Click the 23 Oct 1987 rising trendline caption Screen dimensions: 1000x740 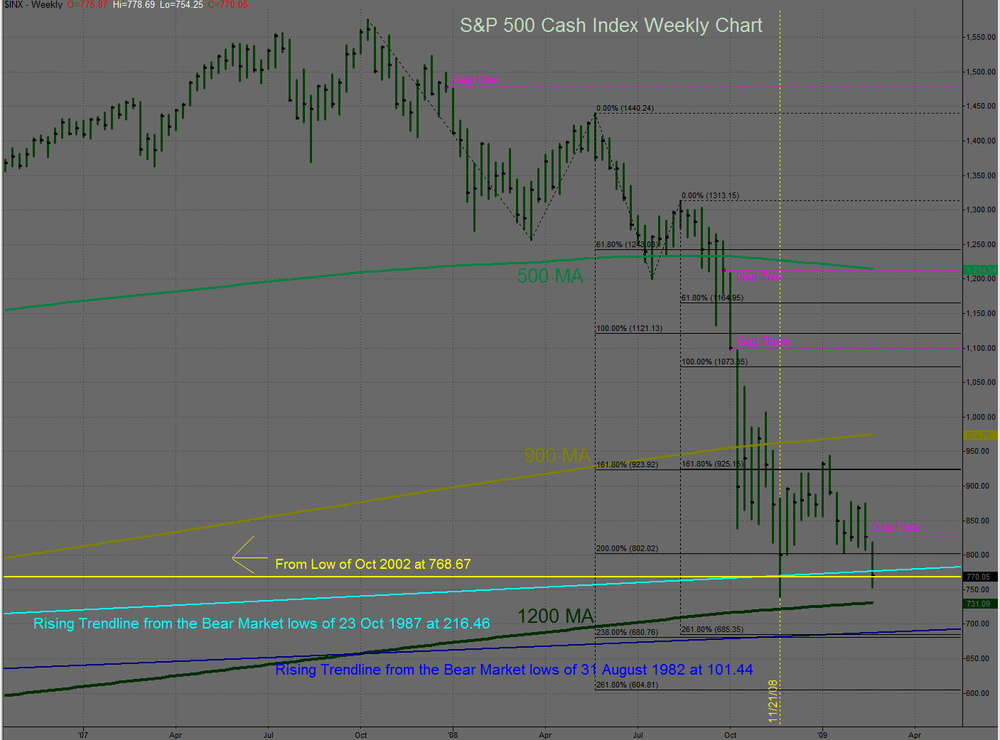tap(261, 623)
